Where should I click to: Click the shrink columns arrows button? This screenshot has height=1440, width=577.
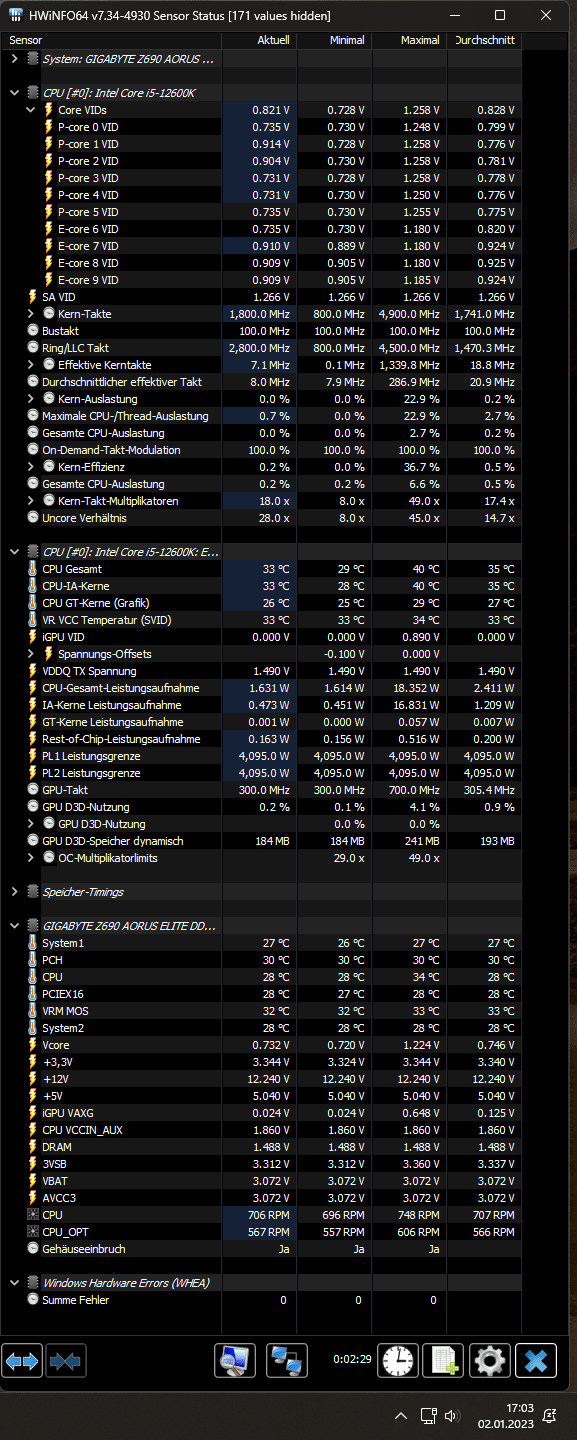click(66, 1360)
